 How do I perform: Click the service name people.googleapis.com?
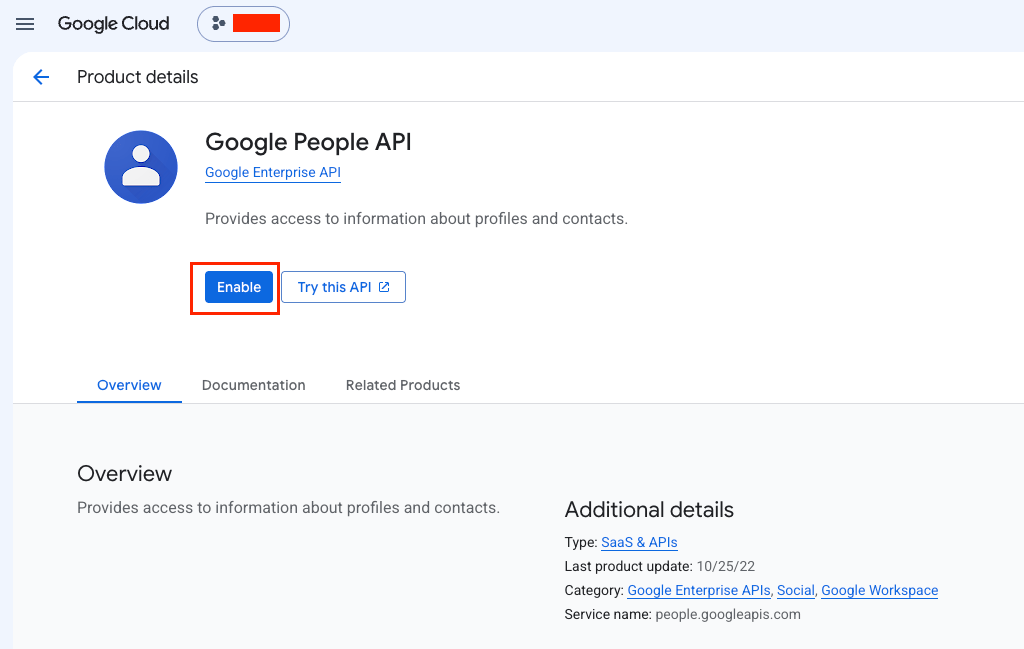(728, 614)
